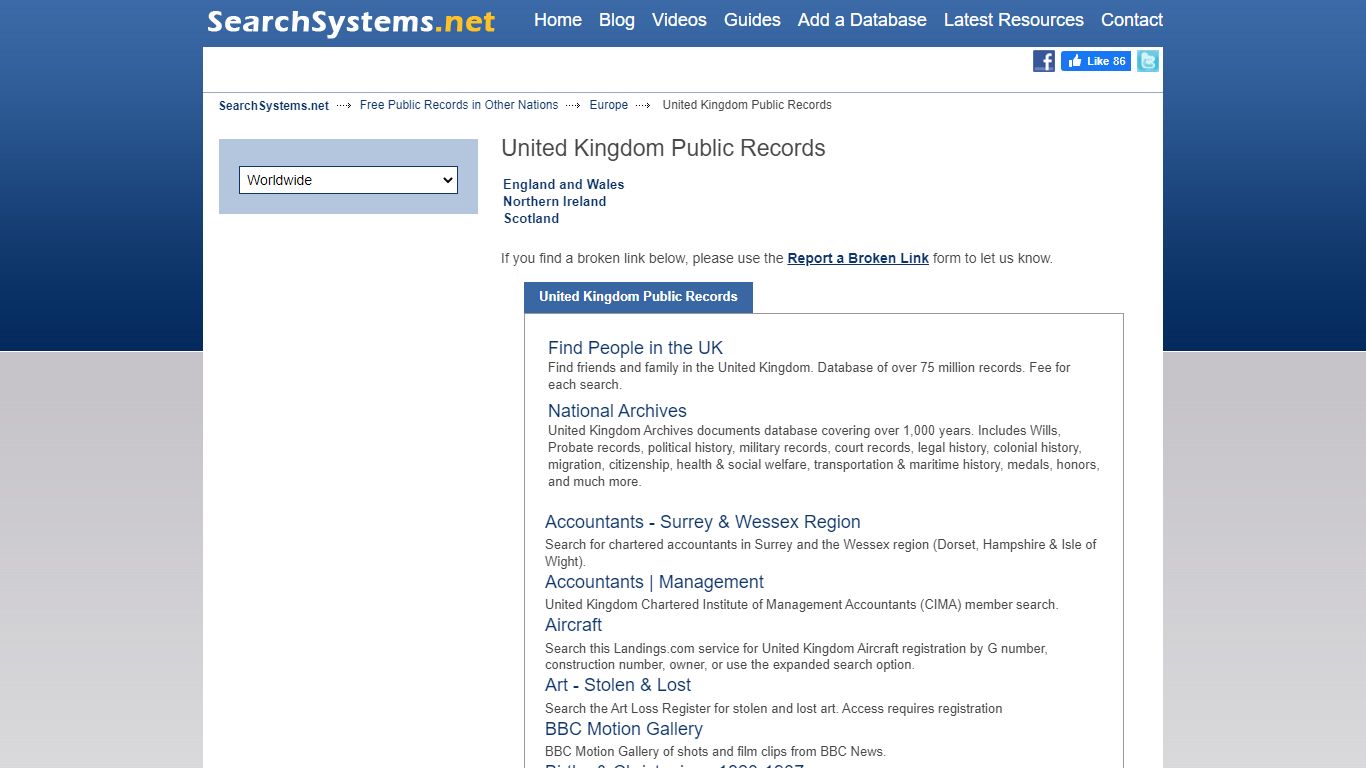
Task: Open the Contact menu item
Action: click(1132, 20)
